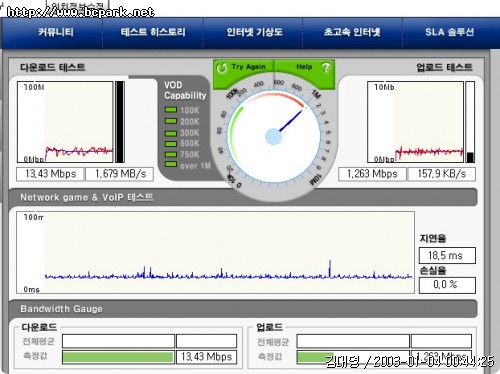The height and width of the screenshot is (374, 500).
Task: Click the VOD Capability label
Action: [x=185, y=90]
